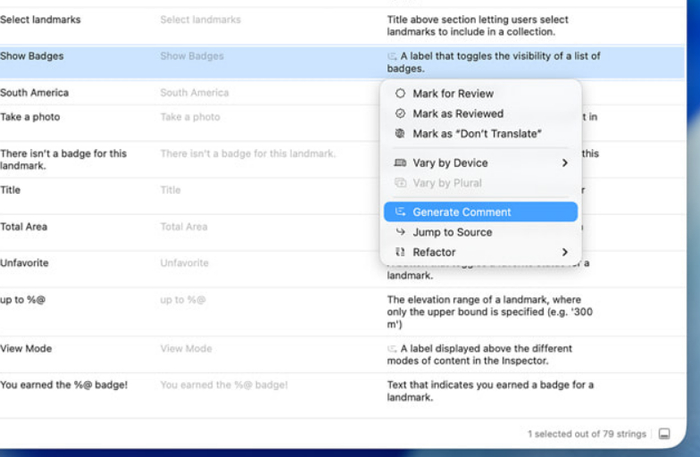Screen dimensions: 700x457
Task: Toggle the bottom panel button in status bar
Action: click(x=665, y=434)
